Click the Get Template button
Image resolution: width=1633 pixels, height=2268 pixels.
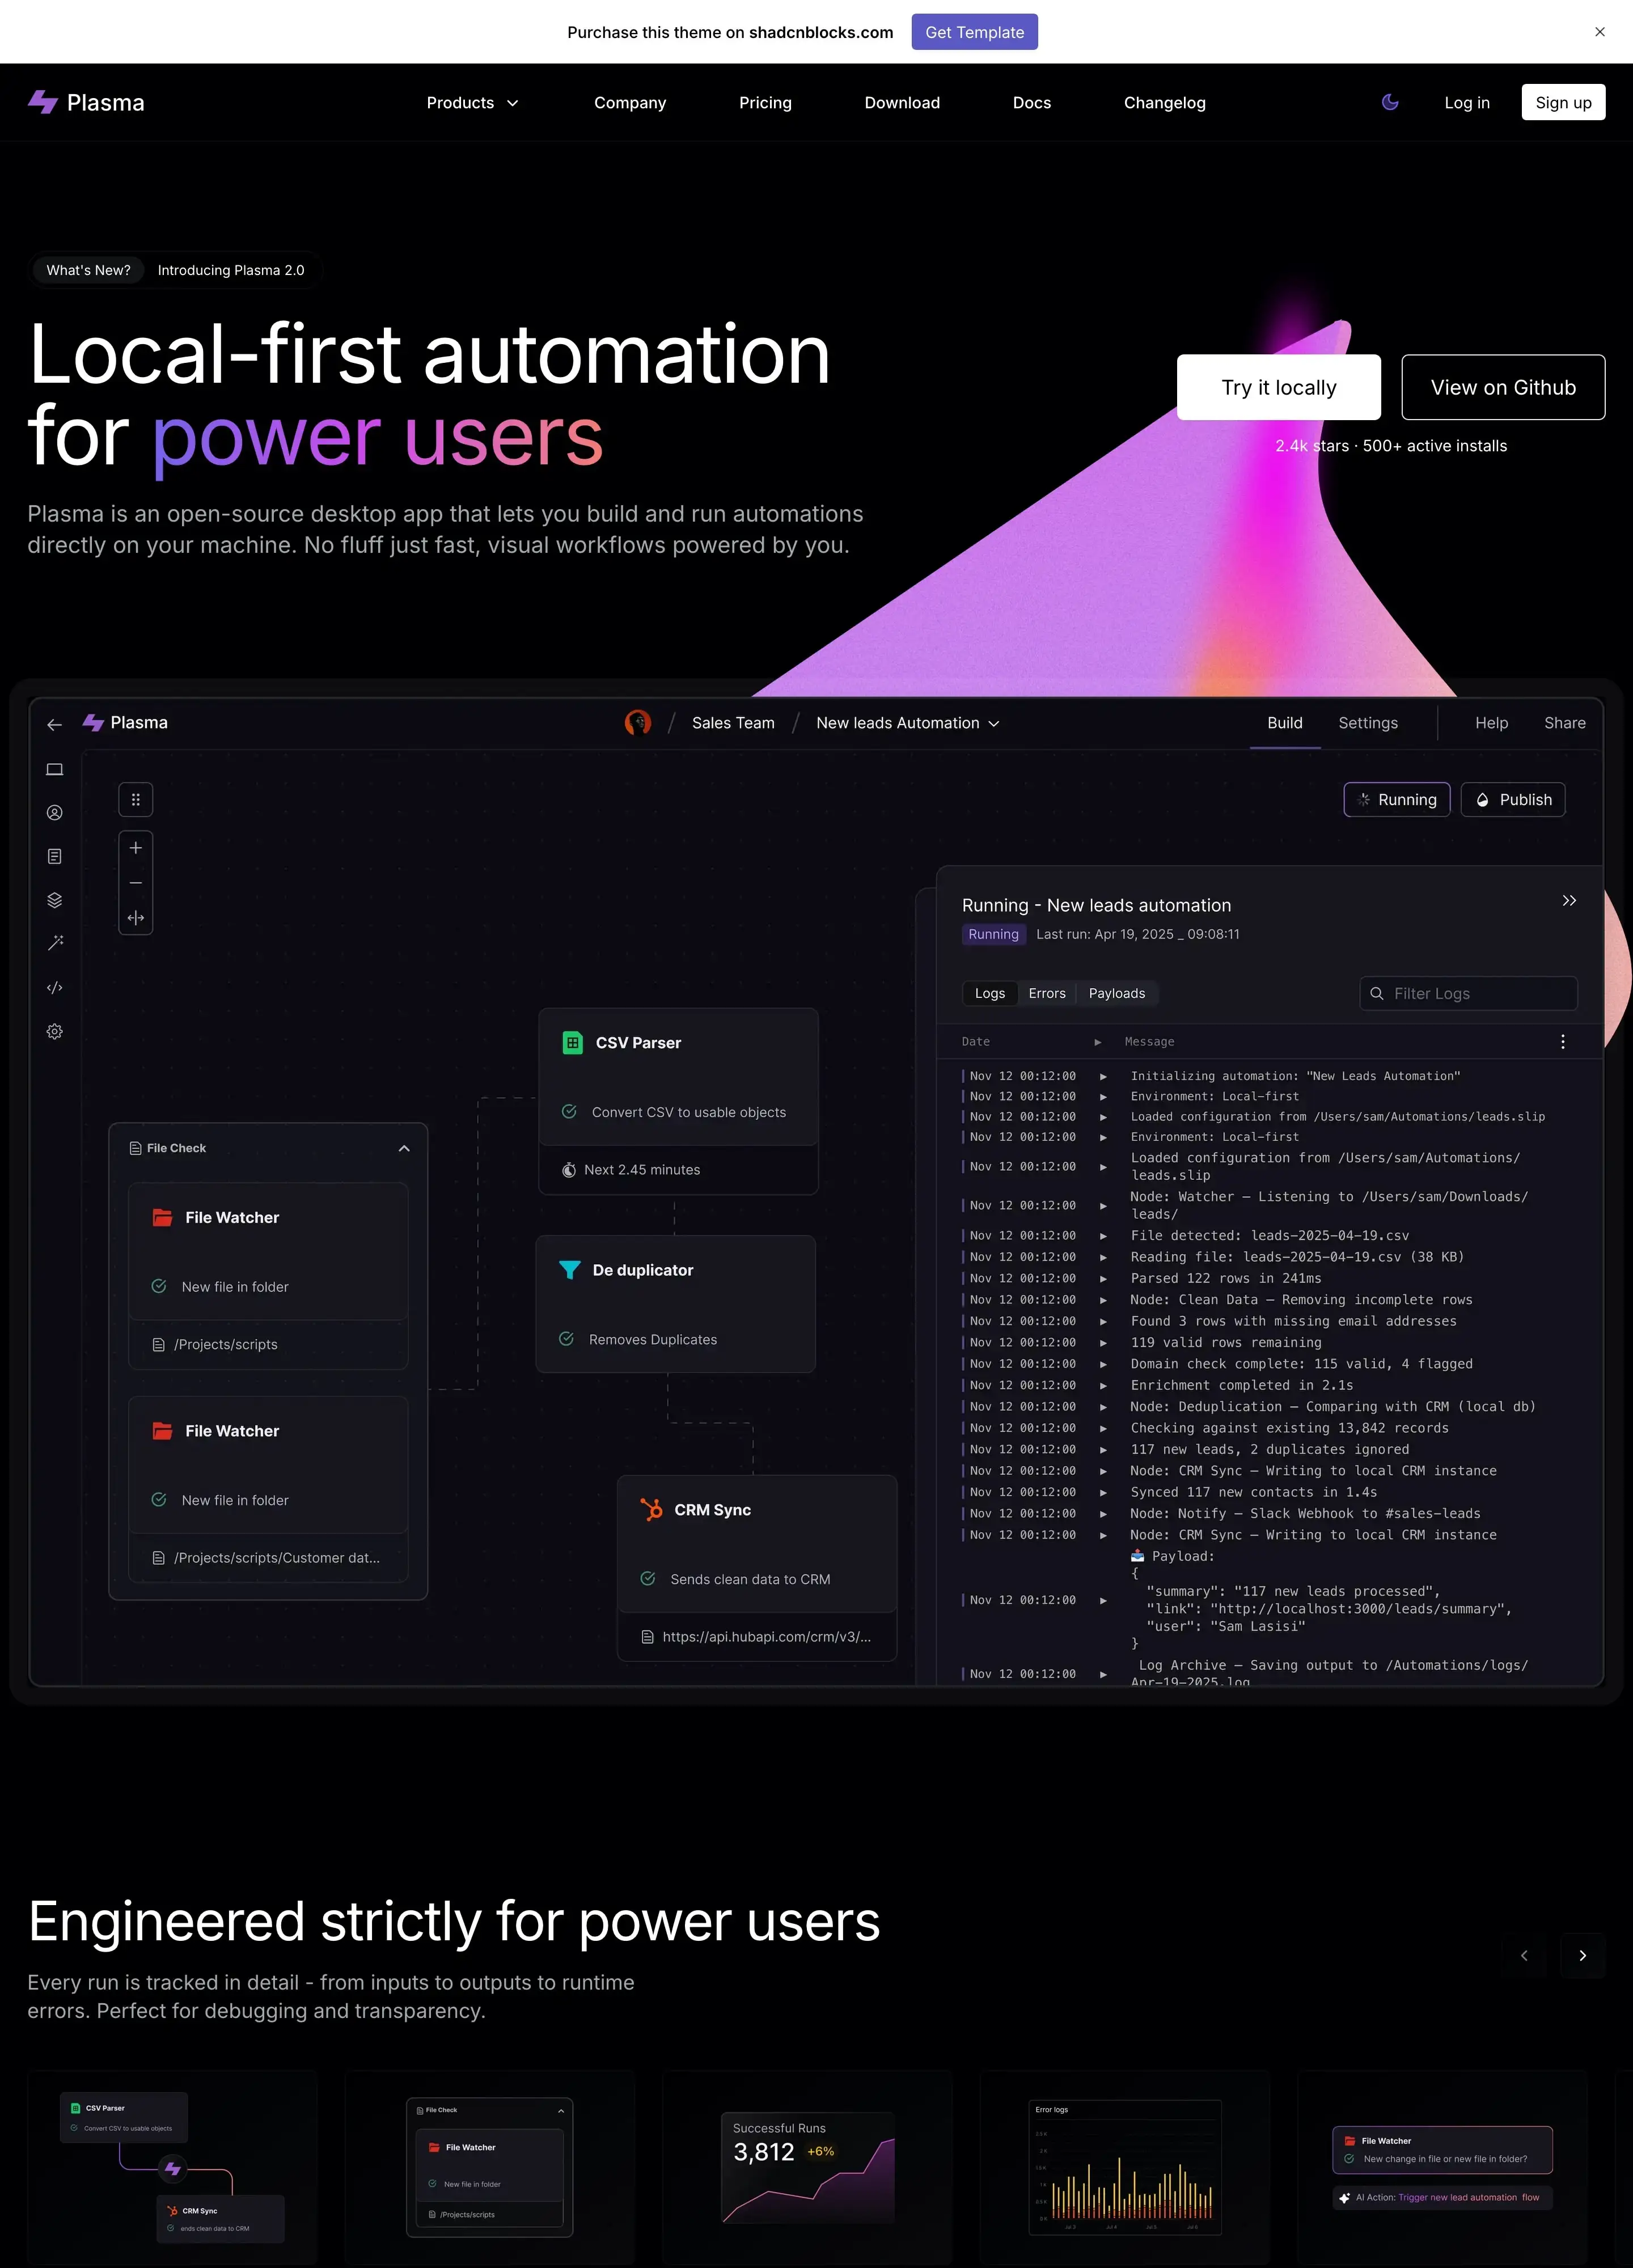tap(974, 32)
